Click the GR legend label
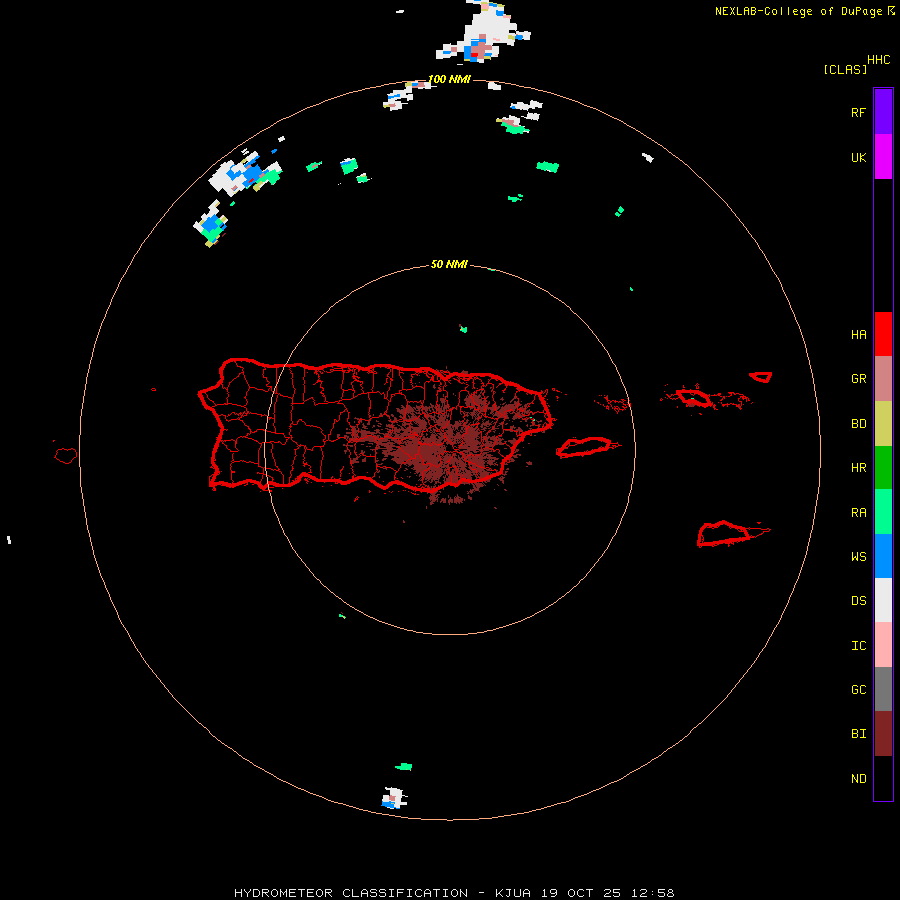This screenshot has height=900, width=900. [858, 379]
